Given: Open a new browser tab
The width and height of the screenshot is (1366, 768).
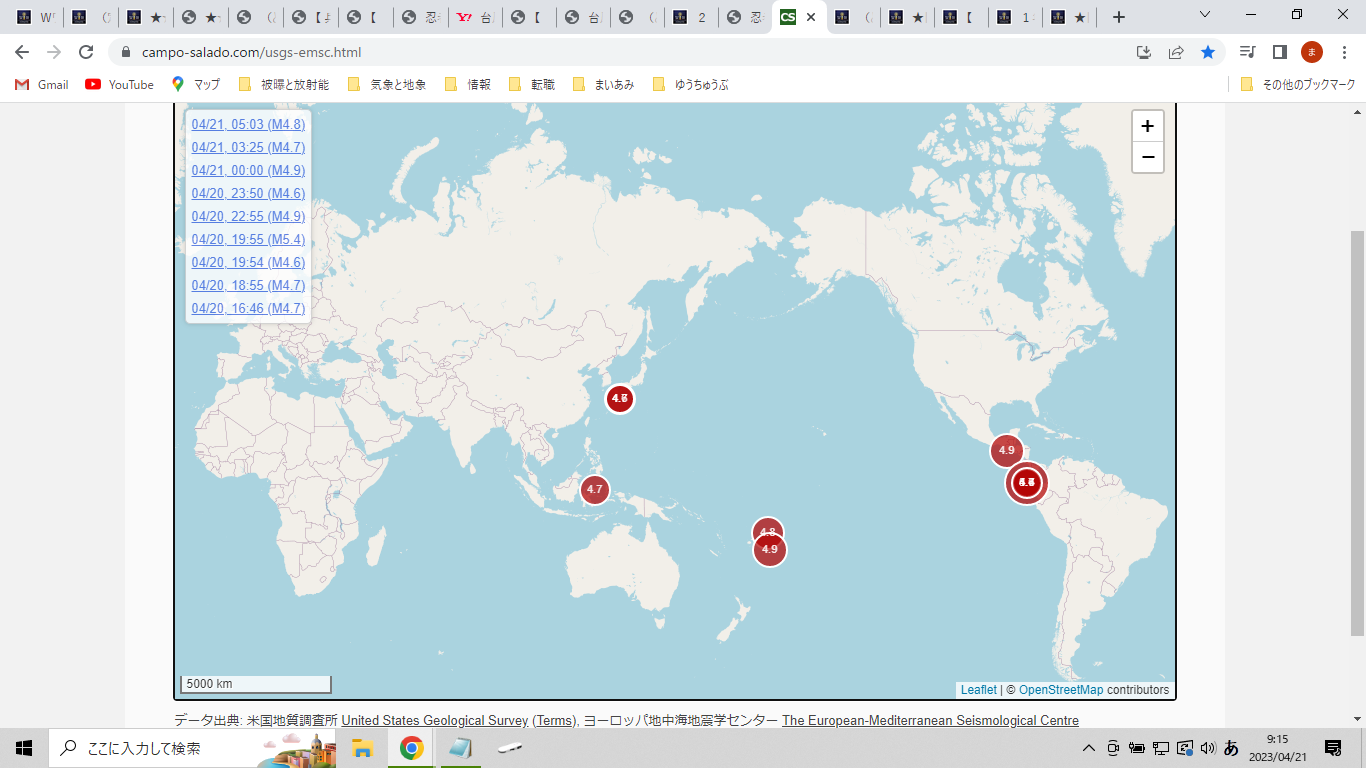Looking at the screenshot, I should click(x=1118, y=17).
